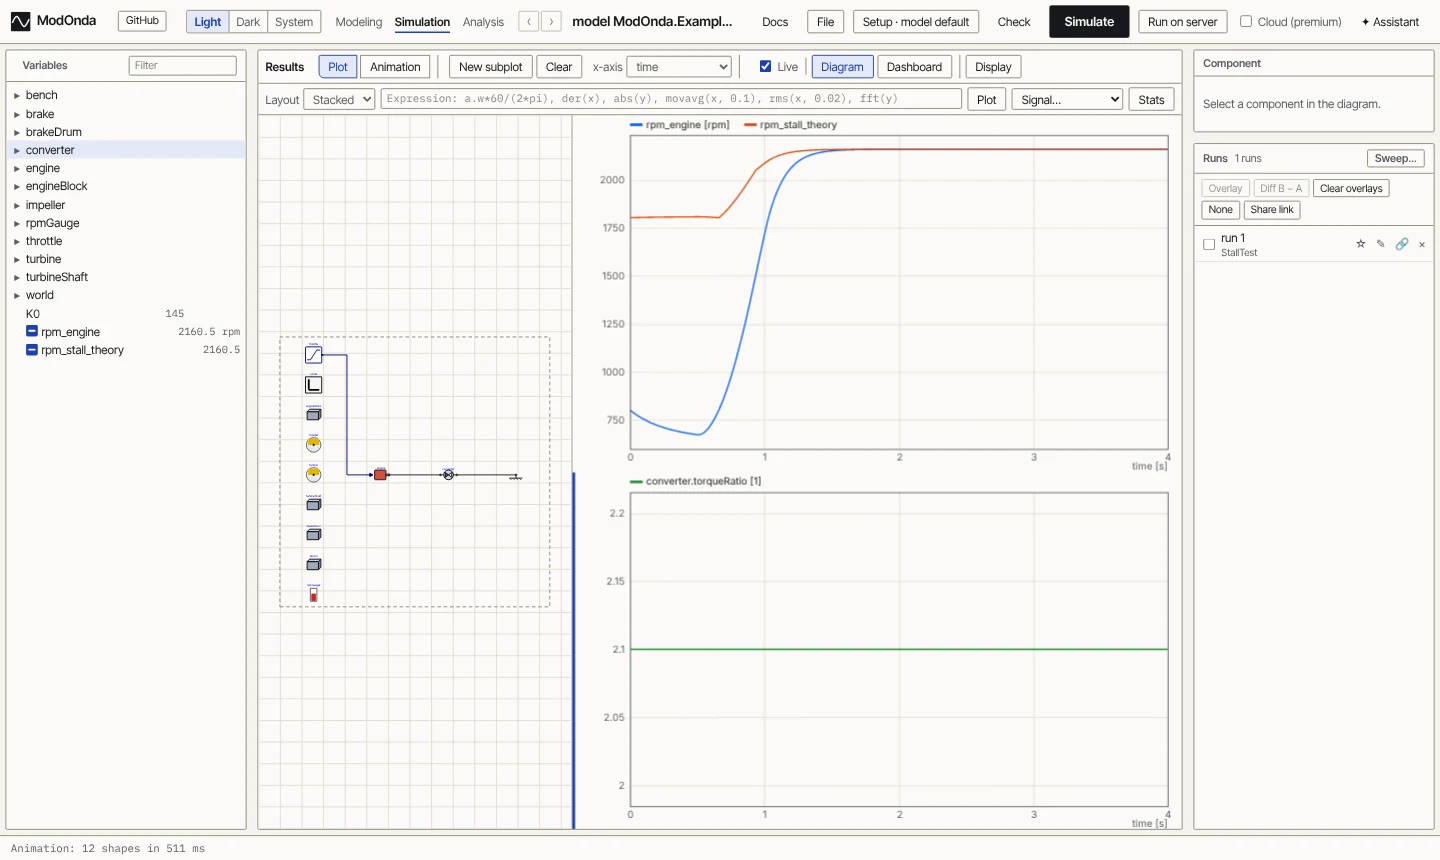Toggle the Live checkbox

765,67
